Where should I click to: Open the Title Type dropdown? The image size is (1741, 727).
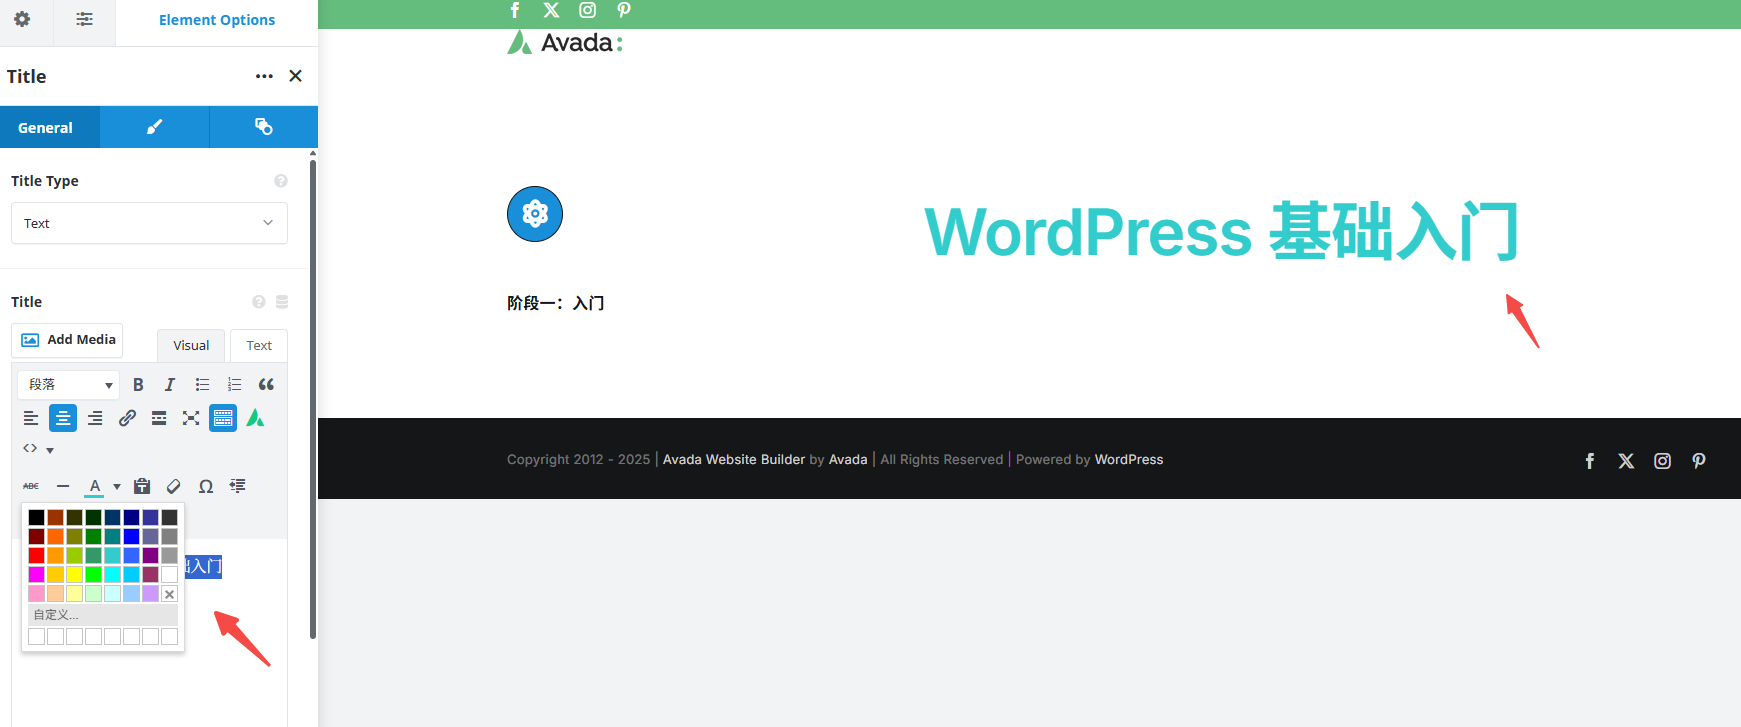tap(149, 223)
